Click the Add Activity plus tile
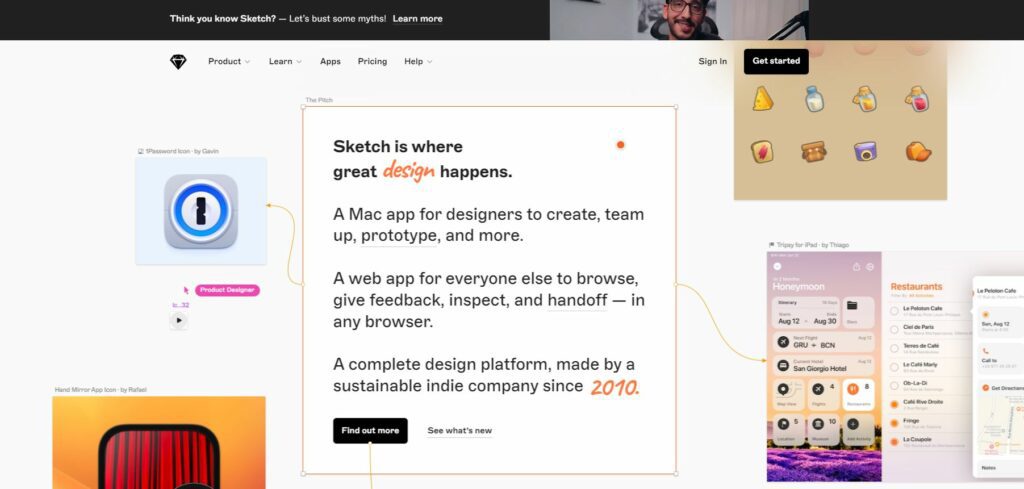The width and height of the screenshot is (1024, 489). point(859,429)
